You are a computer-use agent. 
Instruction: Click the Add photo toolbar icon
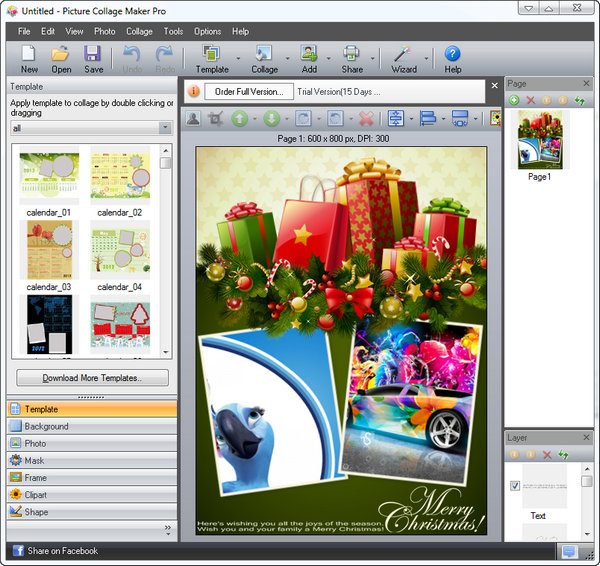(309, 53)
